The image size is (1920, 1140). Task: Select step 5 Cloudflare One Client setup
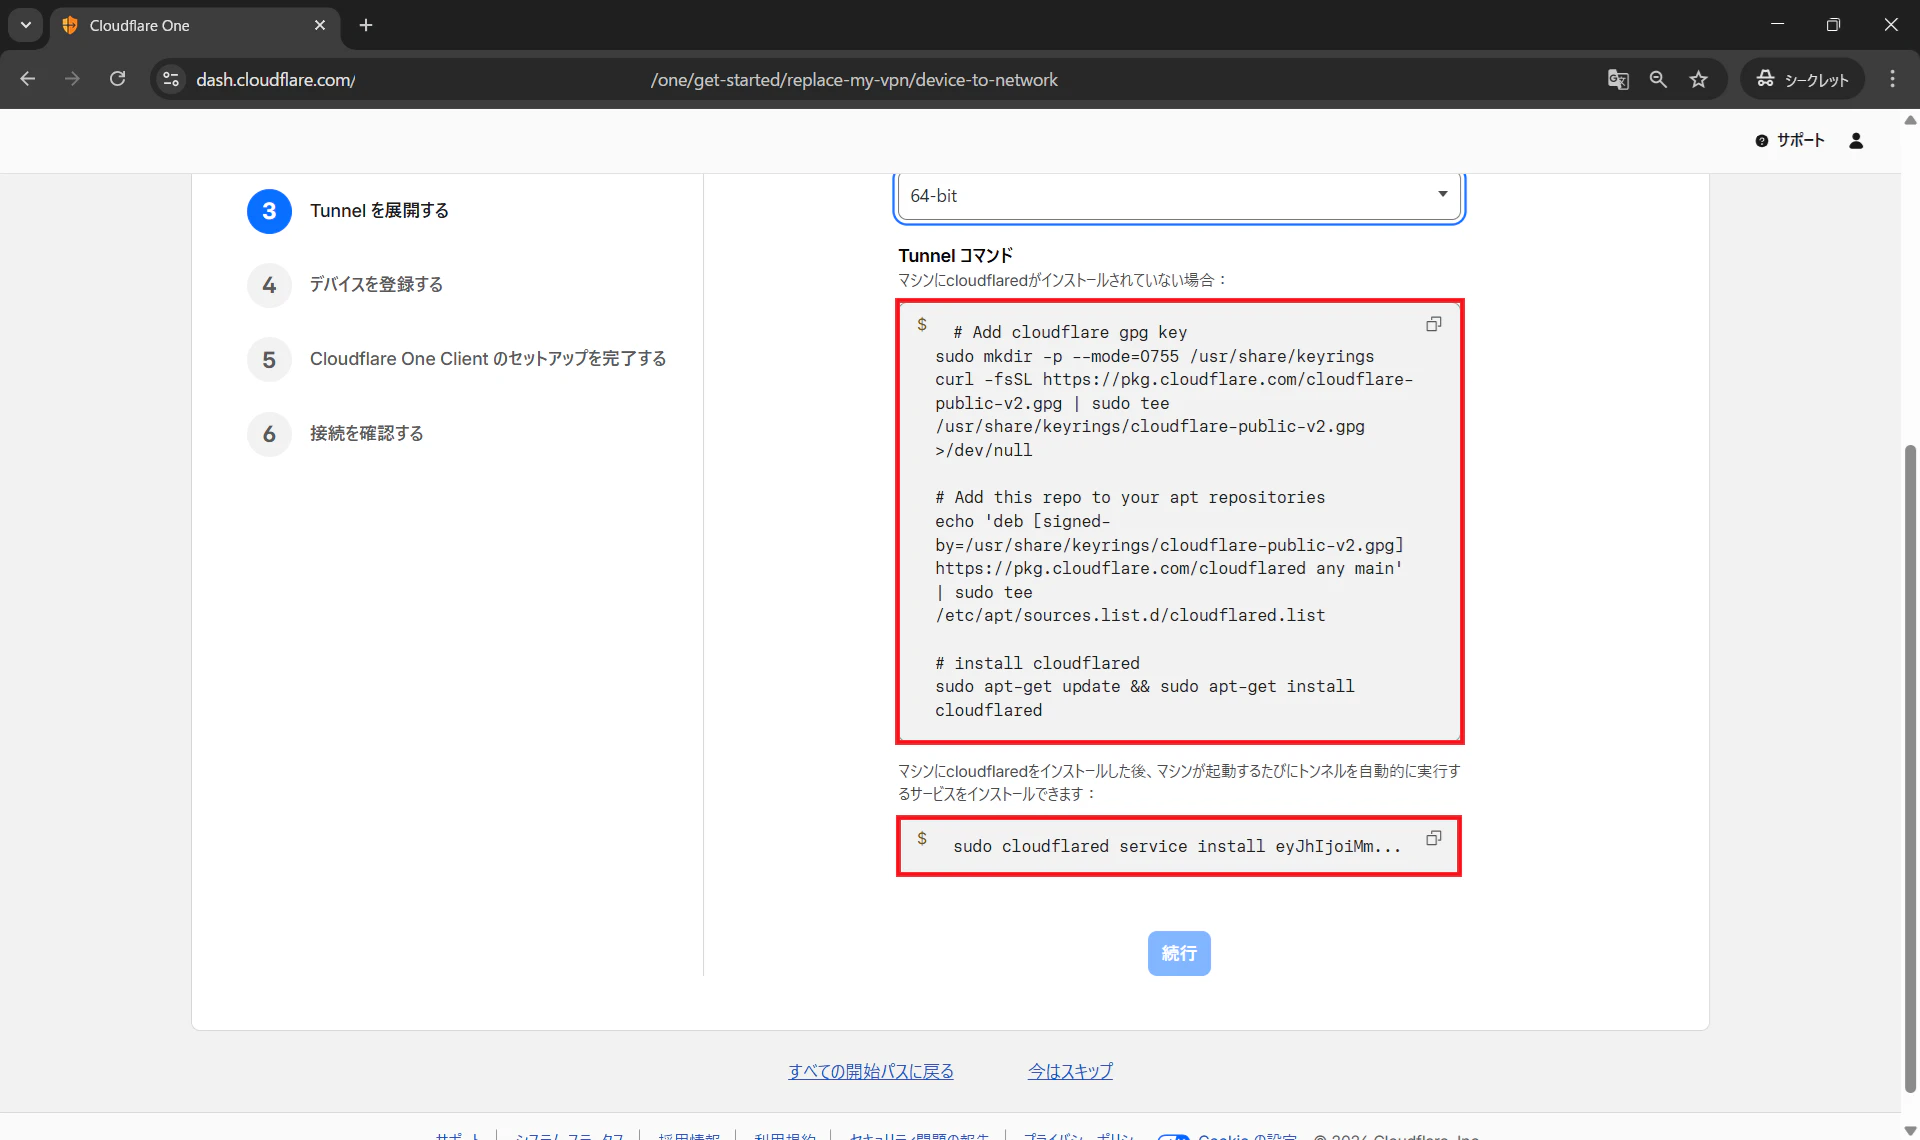(x=457, y=359)
